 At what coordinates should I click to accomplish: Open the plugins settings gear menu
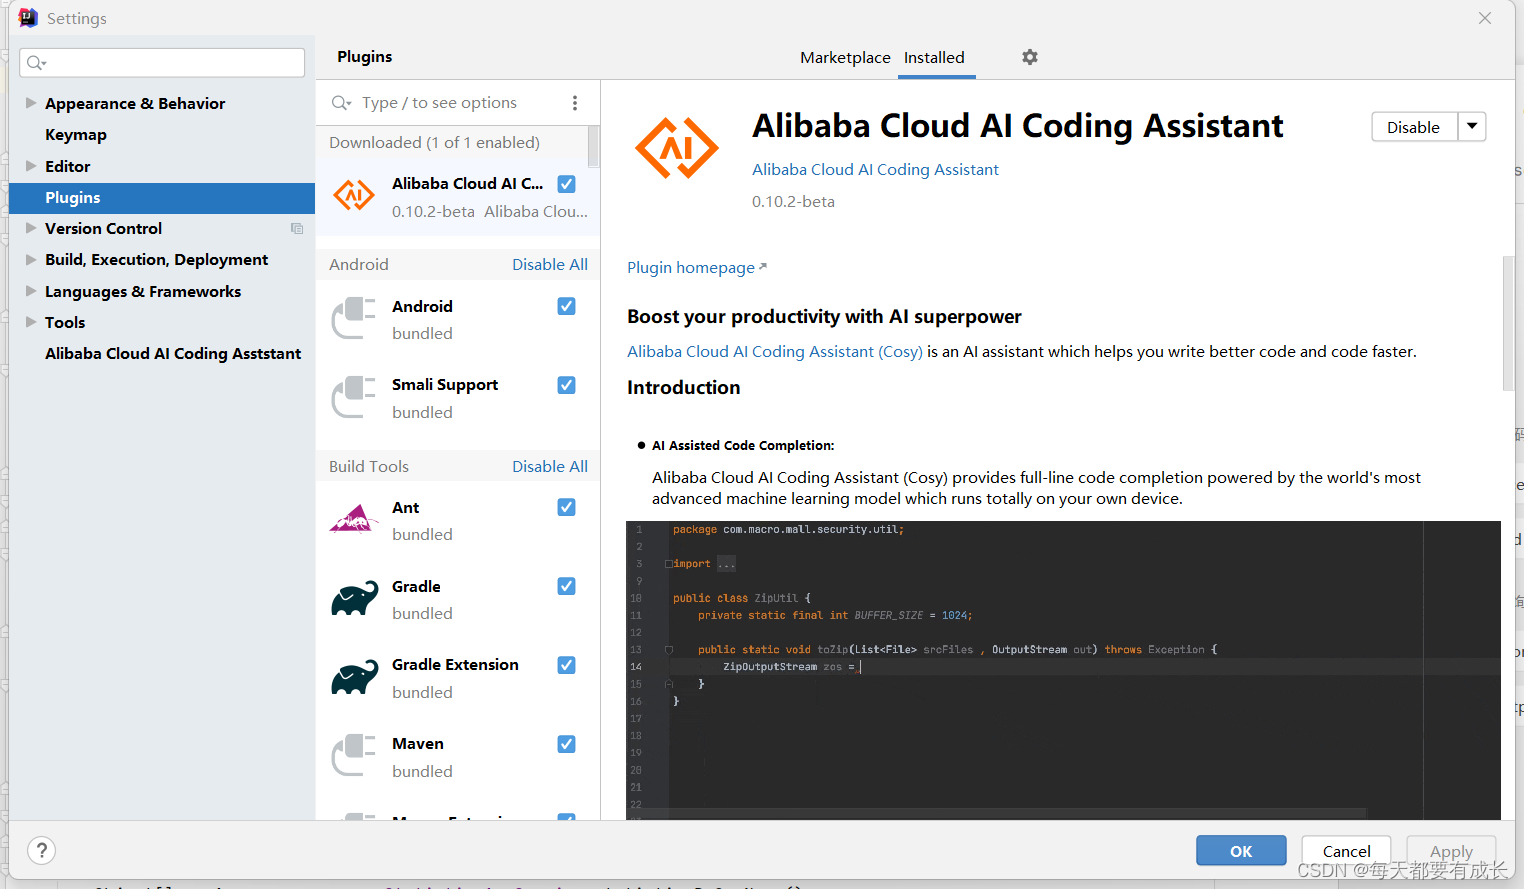tap(1030, 57)
